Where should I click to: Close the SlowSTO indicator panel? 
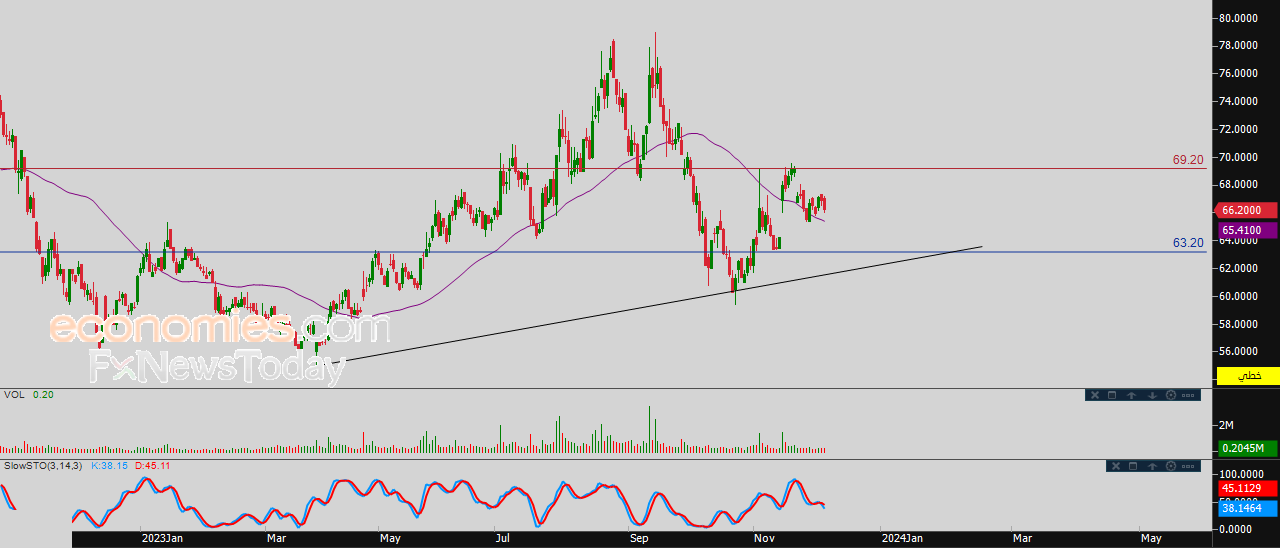[x=1116, y=466]
